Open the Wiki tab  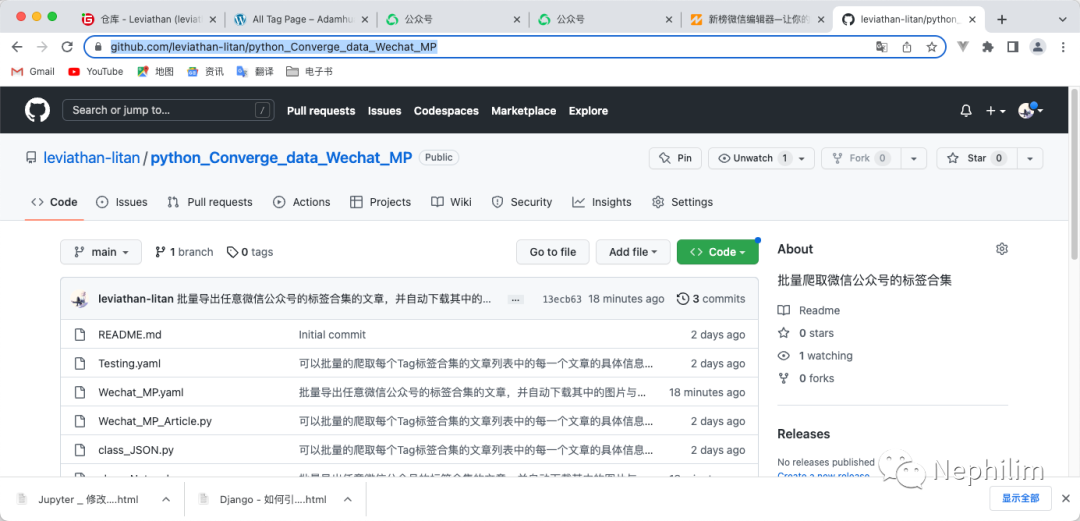point(451,202)
